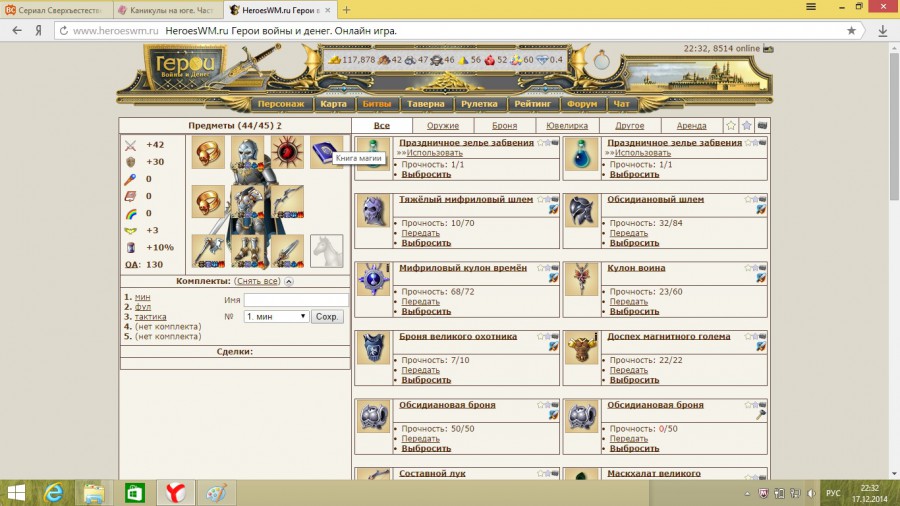Image resolution: width=900 pixels, height=506 pixels.
Task: Launch Internet Explorer from the taskbar
Action: pos(53,493)
